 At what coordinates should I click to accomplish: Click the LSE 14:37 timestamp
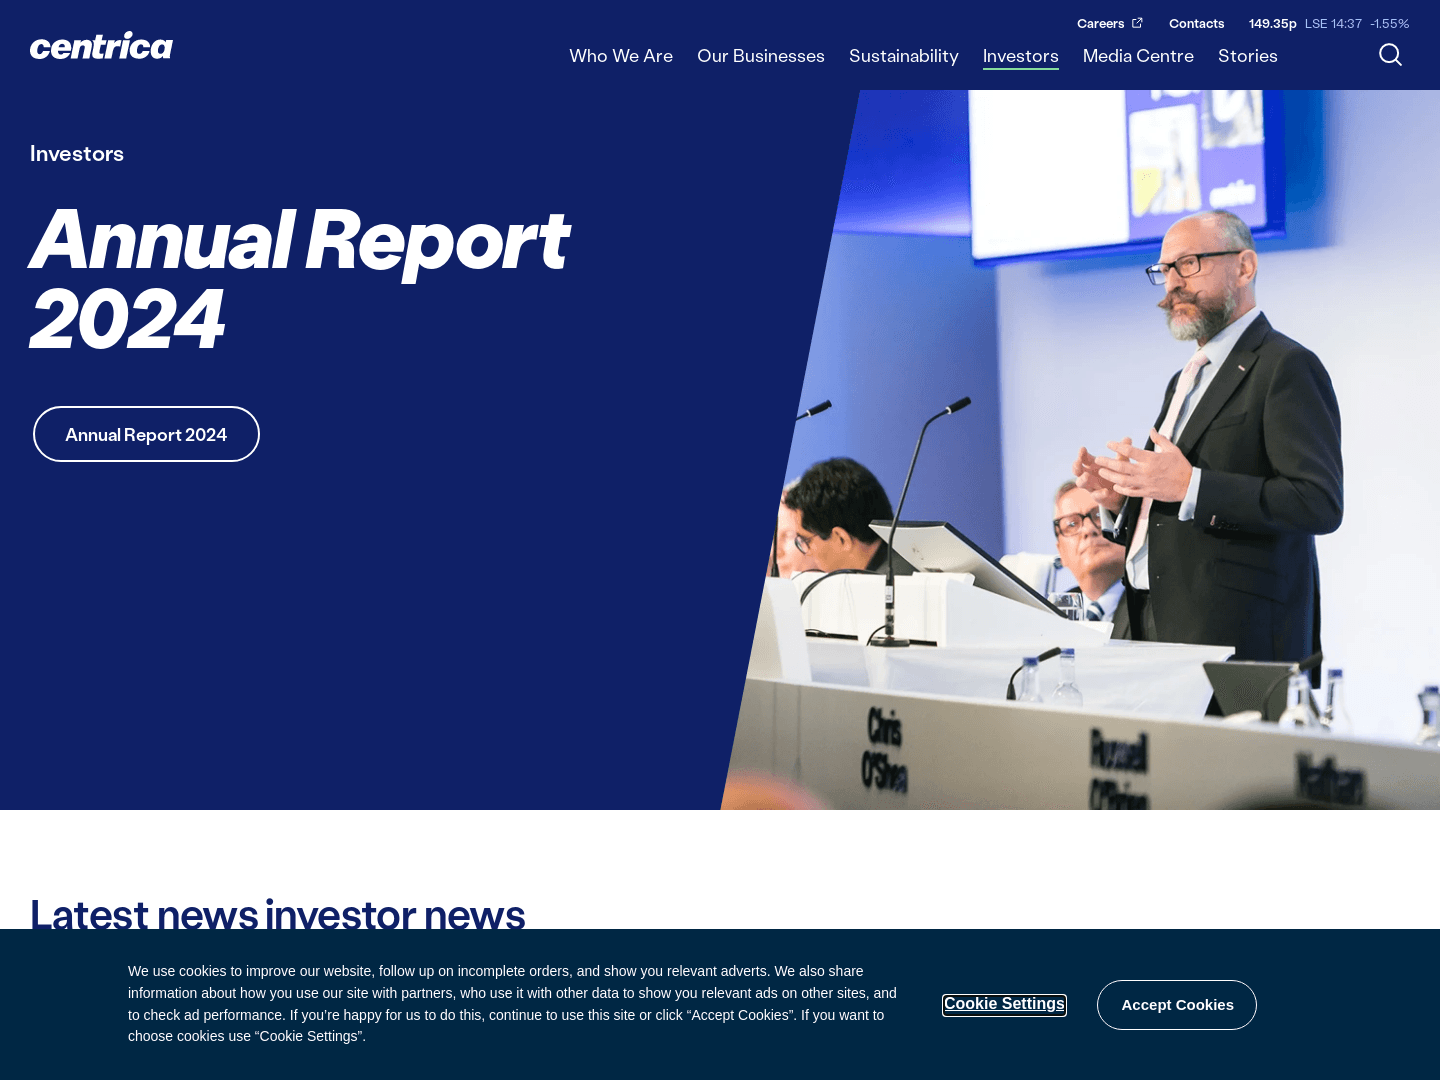coord(1333,23)
